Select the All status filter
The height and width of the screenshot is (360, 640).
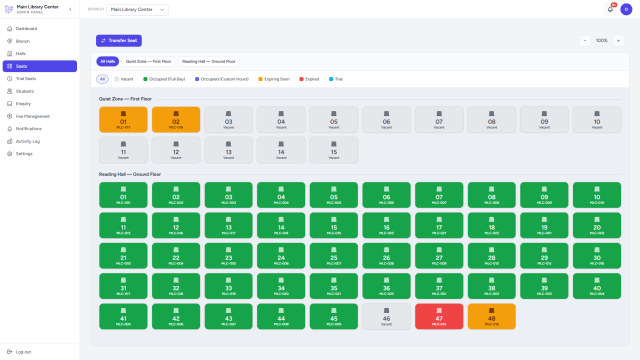102,79
